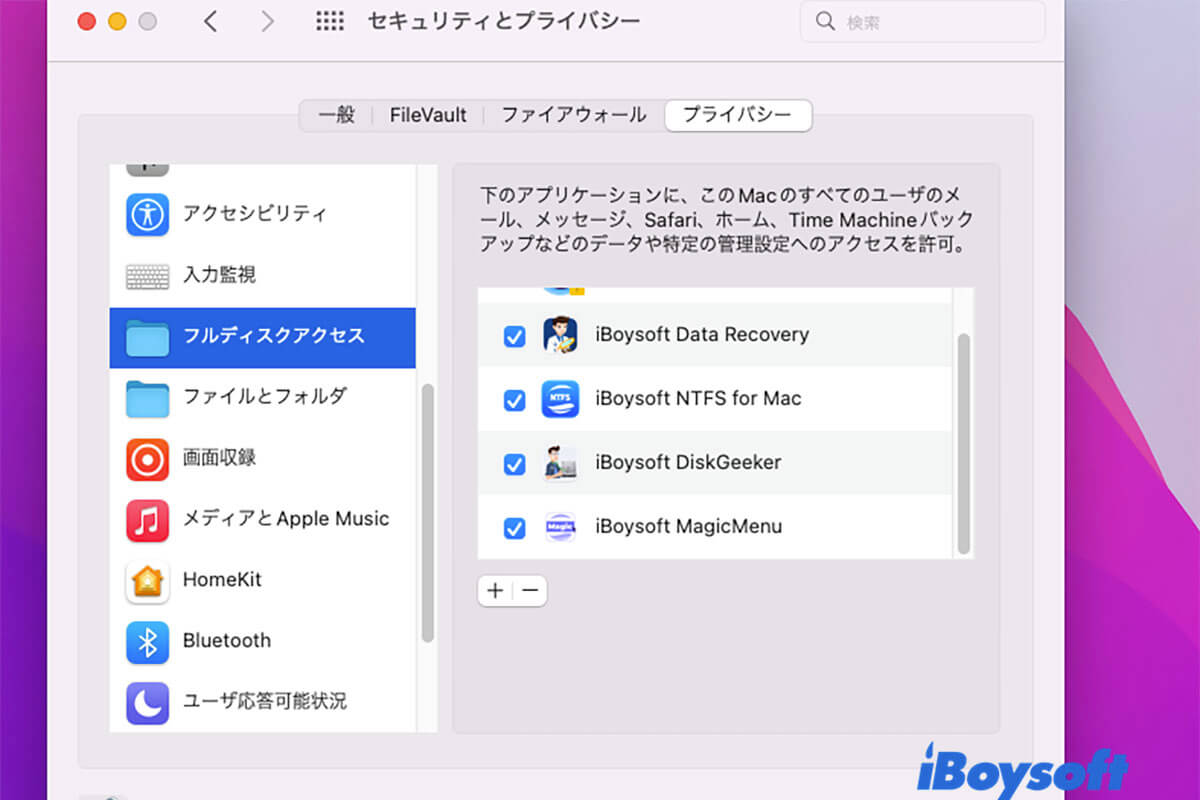Click the iBoysoft MagicMenu name

pyautogui.click(x=688, y=526)
